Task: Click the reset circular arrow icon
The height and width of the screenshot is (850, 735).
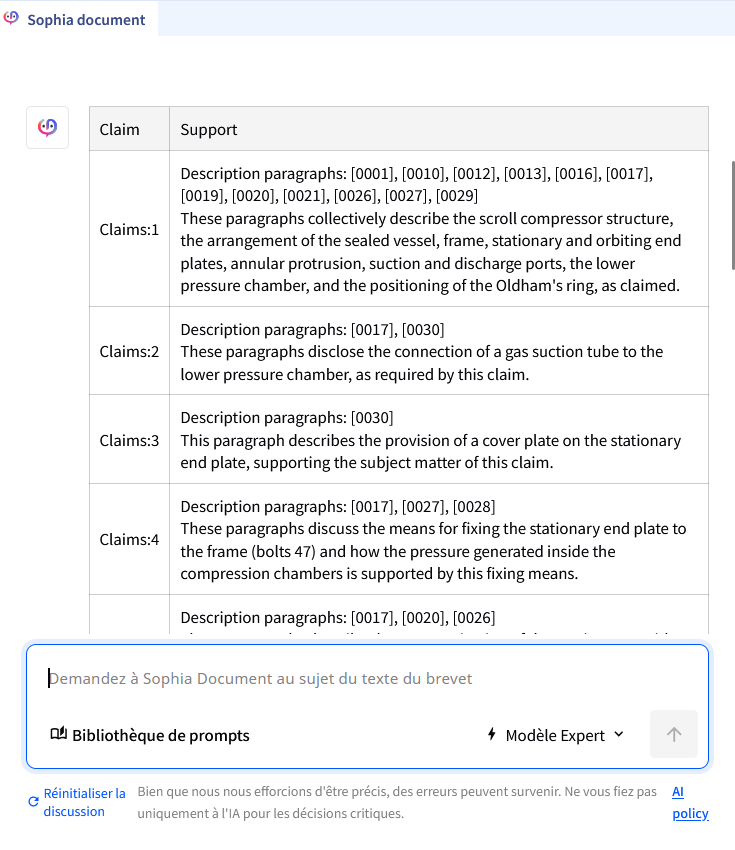Action: pyautogui.click(x=34, y=802)
